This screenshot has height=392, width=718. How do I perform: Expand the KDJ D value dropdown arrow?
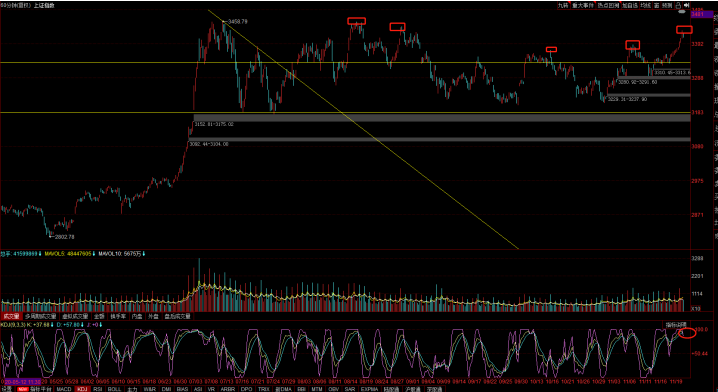coord(82,325)
